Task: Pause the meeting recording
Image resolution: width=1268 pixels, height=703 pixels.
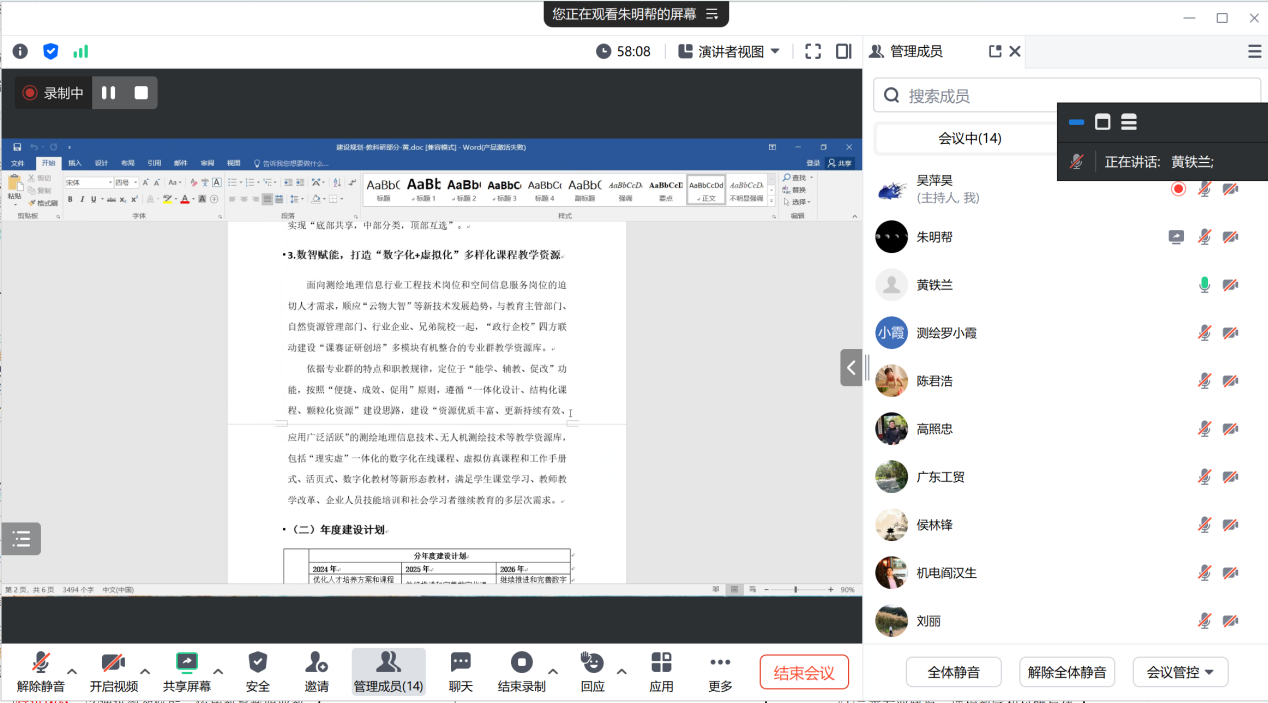Action: 108,93
